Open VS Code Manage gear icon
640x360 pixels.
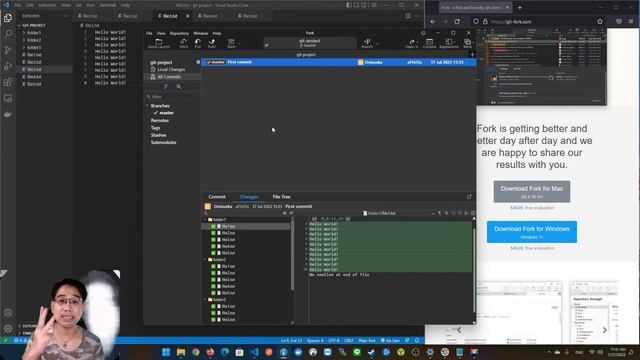click(x=8, y=329)
